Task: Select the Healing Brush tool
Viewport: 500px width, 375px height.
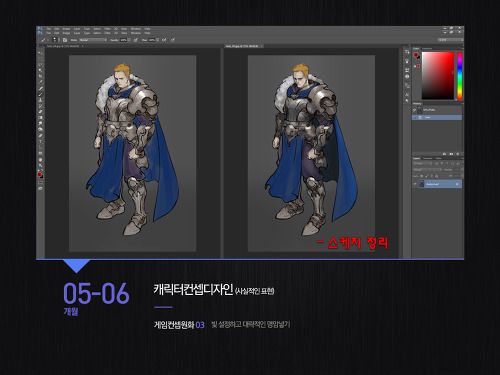Action: tap(41, 88)
